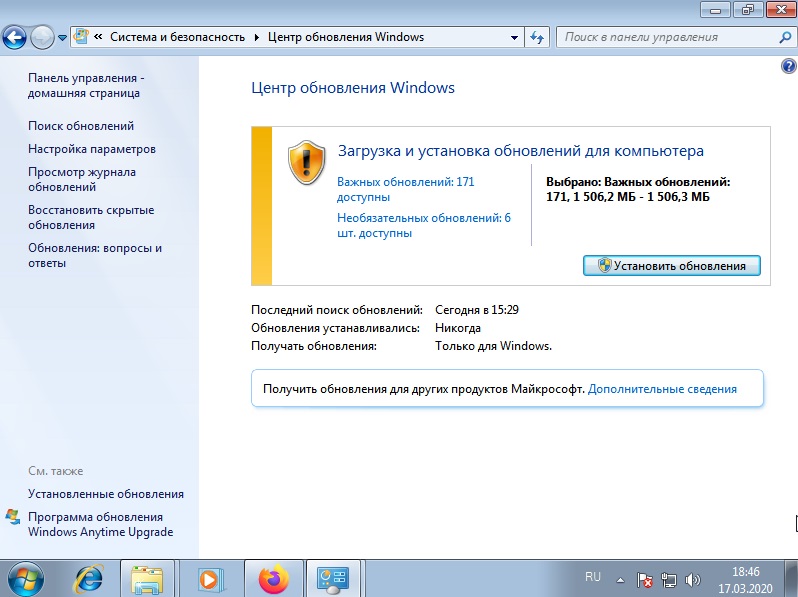Click the yellow warning shield icon
This screenshot has width=798, height=597.
click(306, 163)
